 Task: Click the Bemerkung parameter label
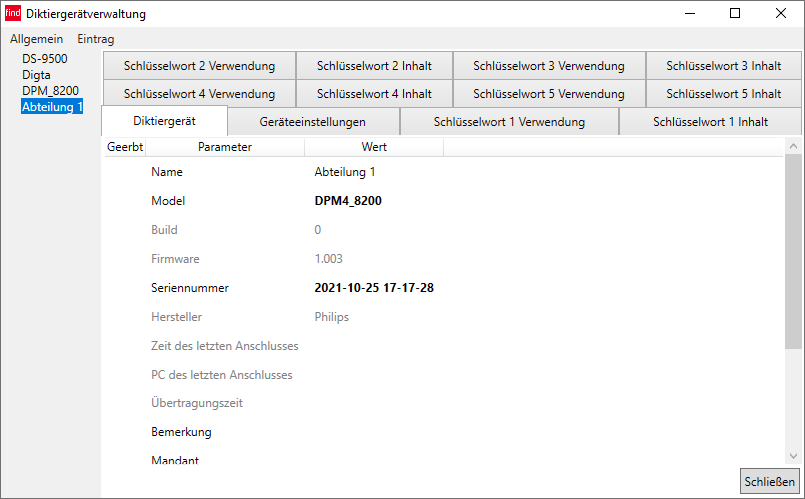181,432
